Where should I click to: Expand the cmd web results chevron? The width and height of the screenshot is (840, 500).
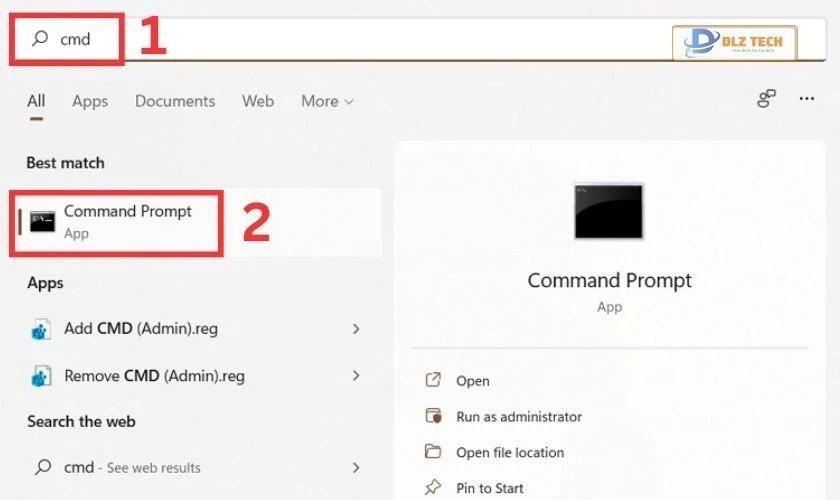point(356,467)
